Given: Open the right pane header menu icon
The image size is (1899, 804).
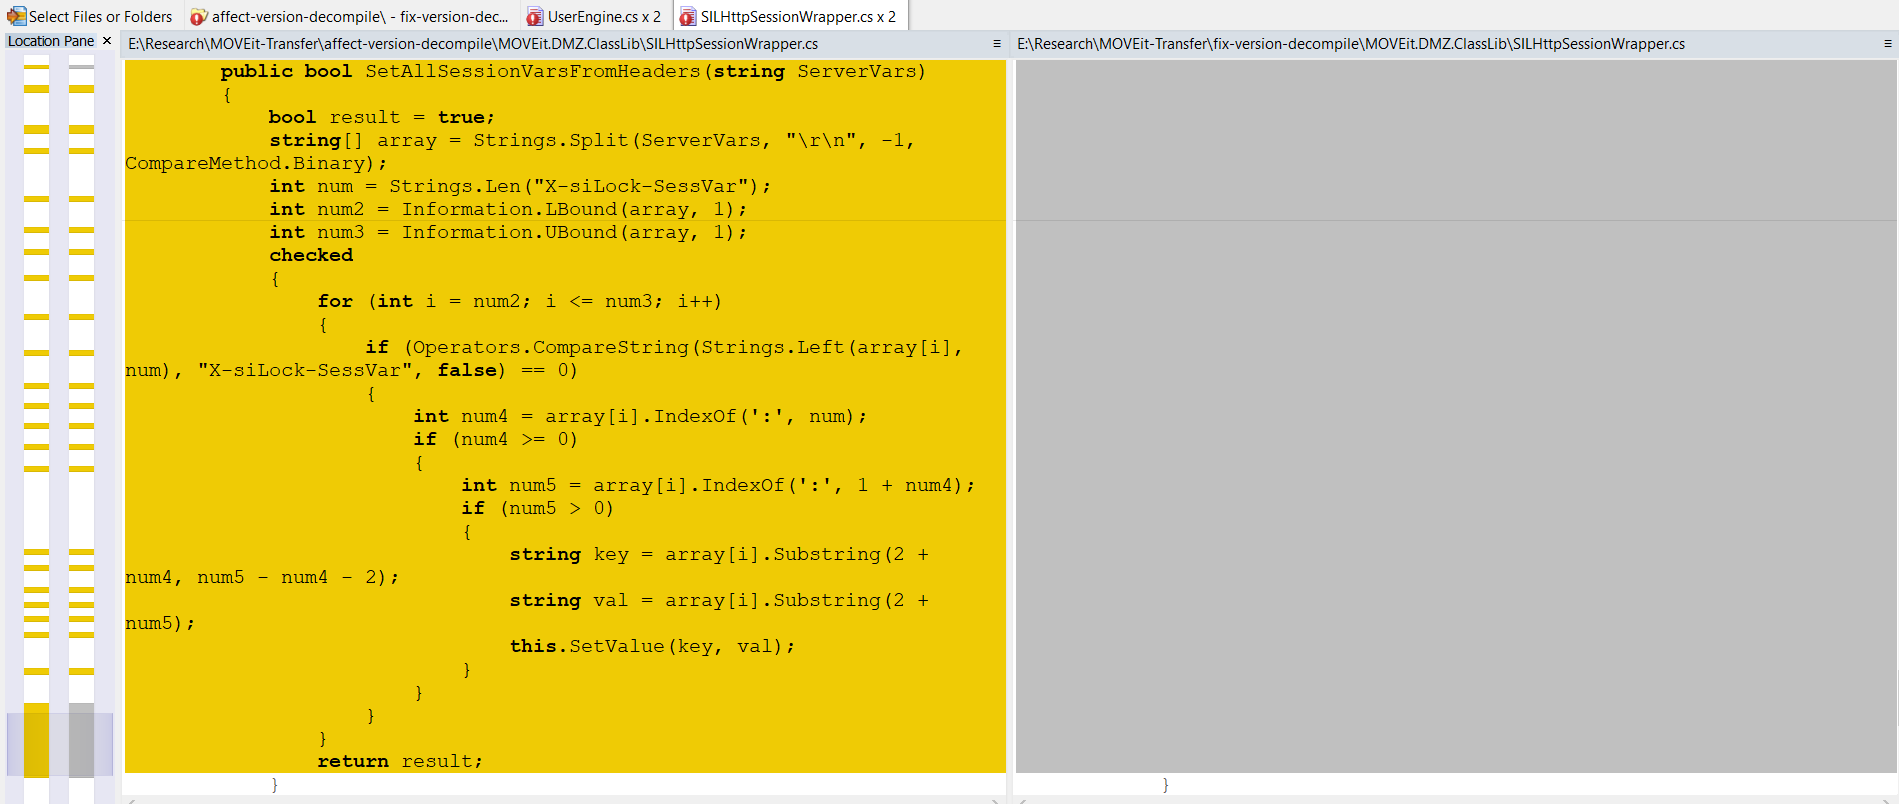Looking at the screenshot, I should tap(1888, 44).
